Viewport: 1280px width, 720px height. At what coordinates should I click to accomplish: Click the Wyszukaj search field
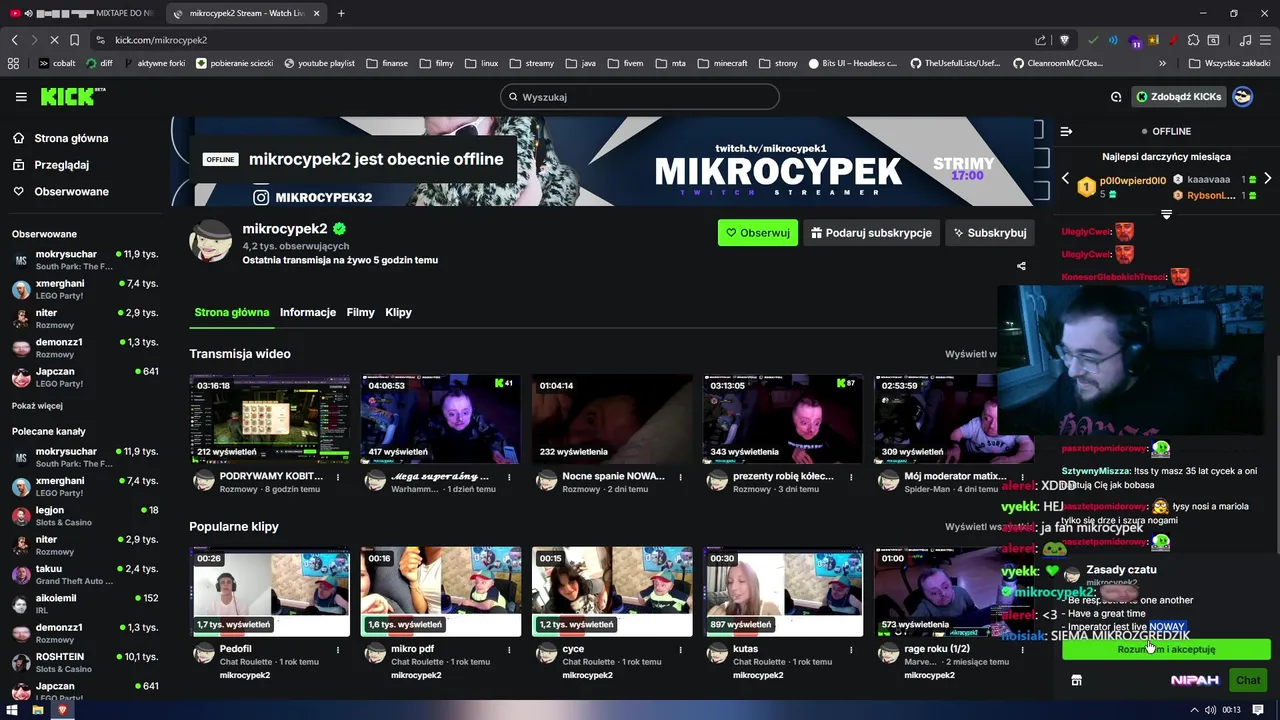[x=640, y=97]
